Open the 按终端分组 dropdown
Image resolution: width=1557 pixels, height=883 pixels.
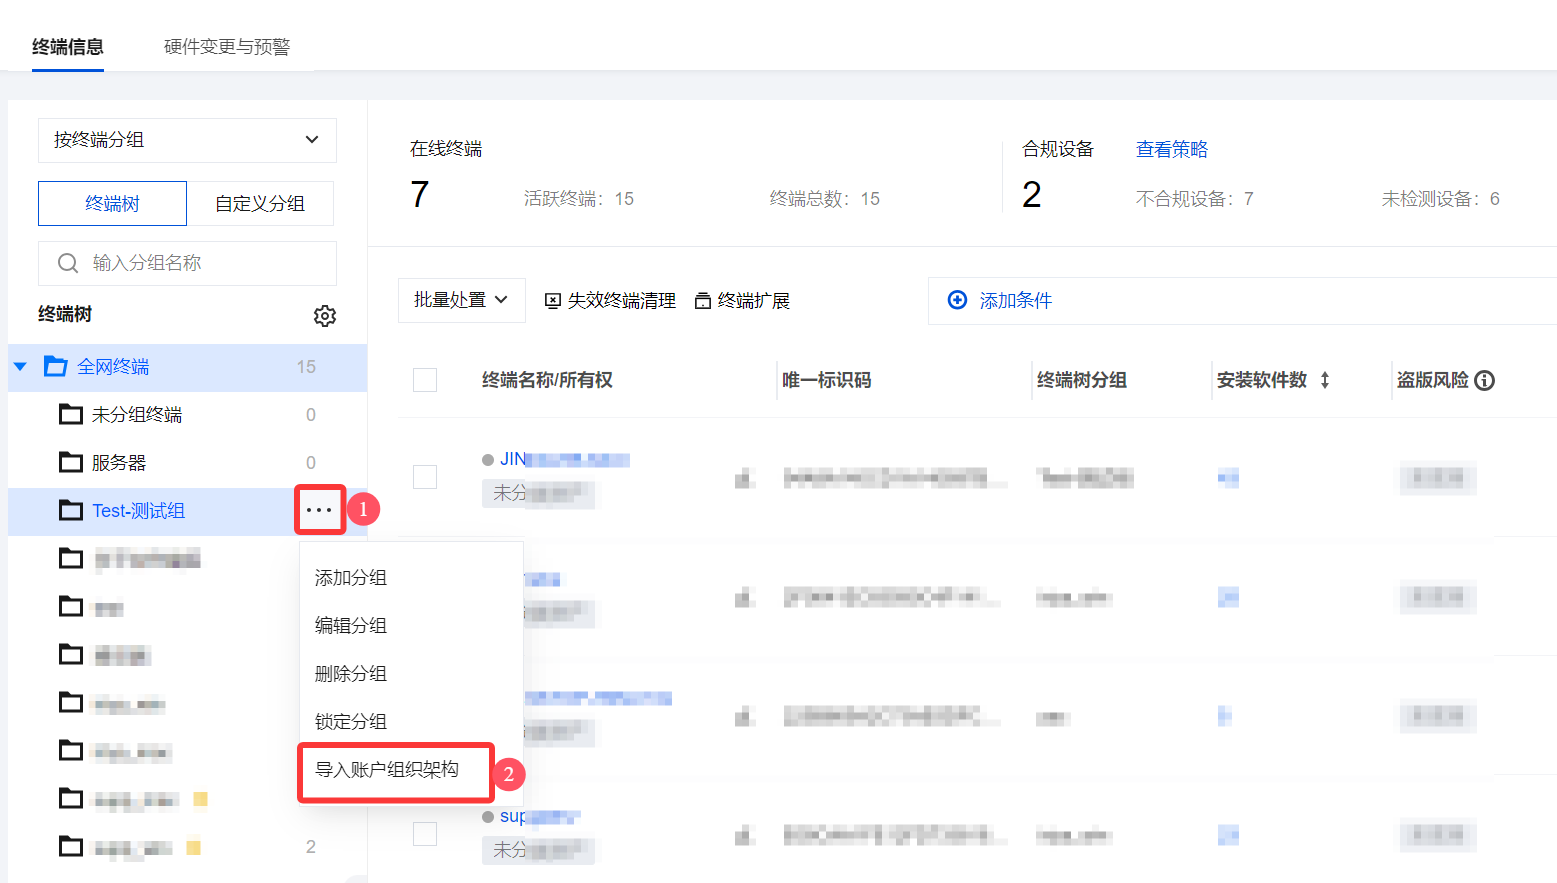click(187, 140)
